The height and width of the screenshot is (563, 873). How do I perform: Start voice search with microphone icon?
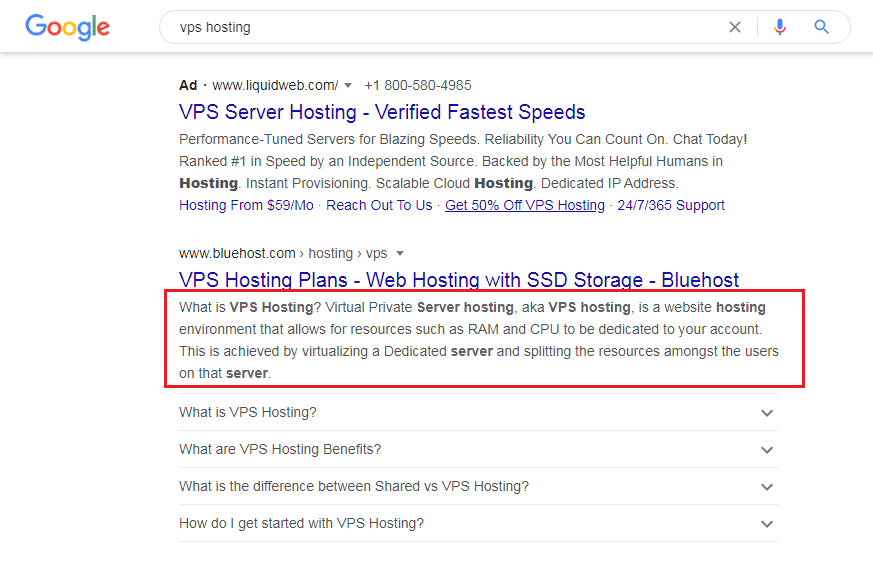pos(780,27)
